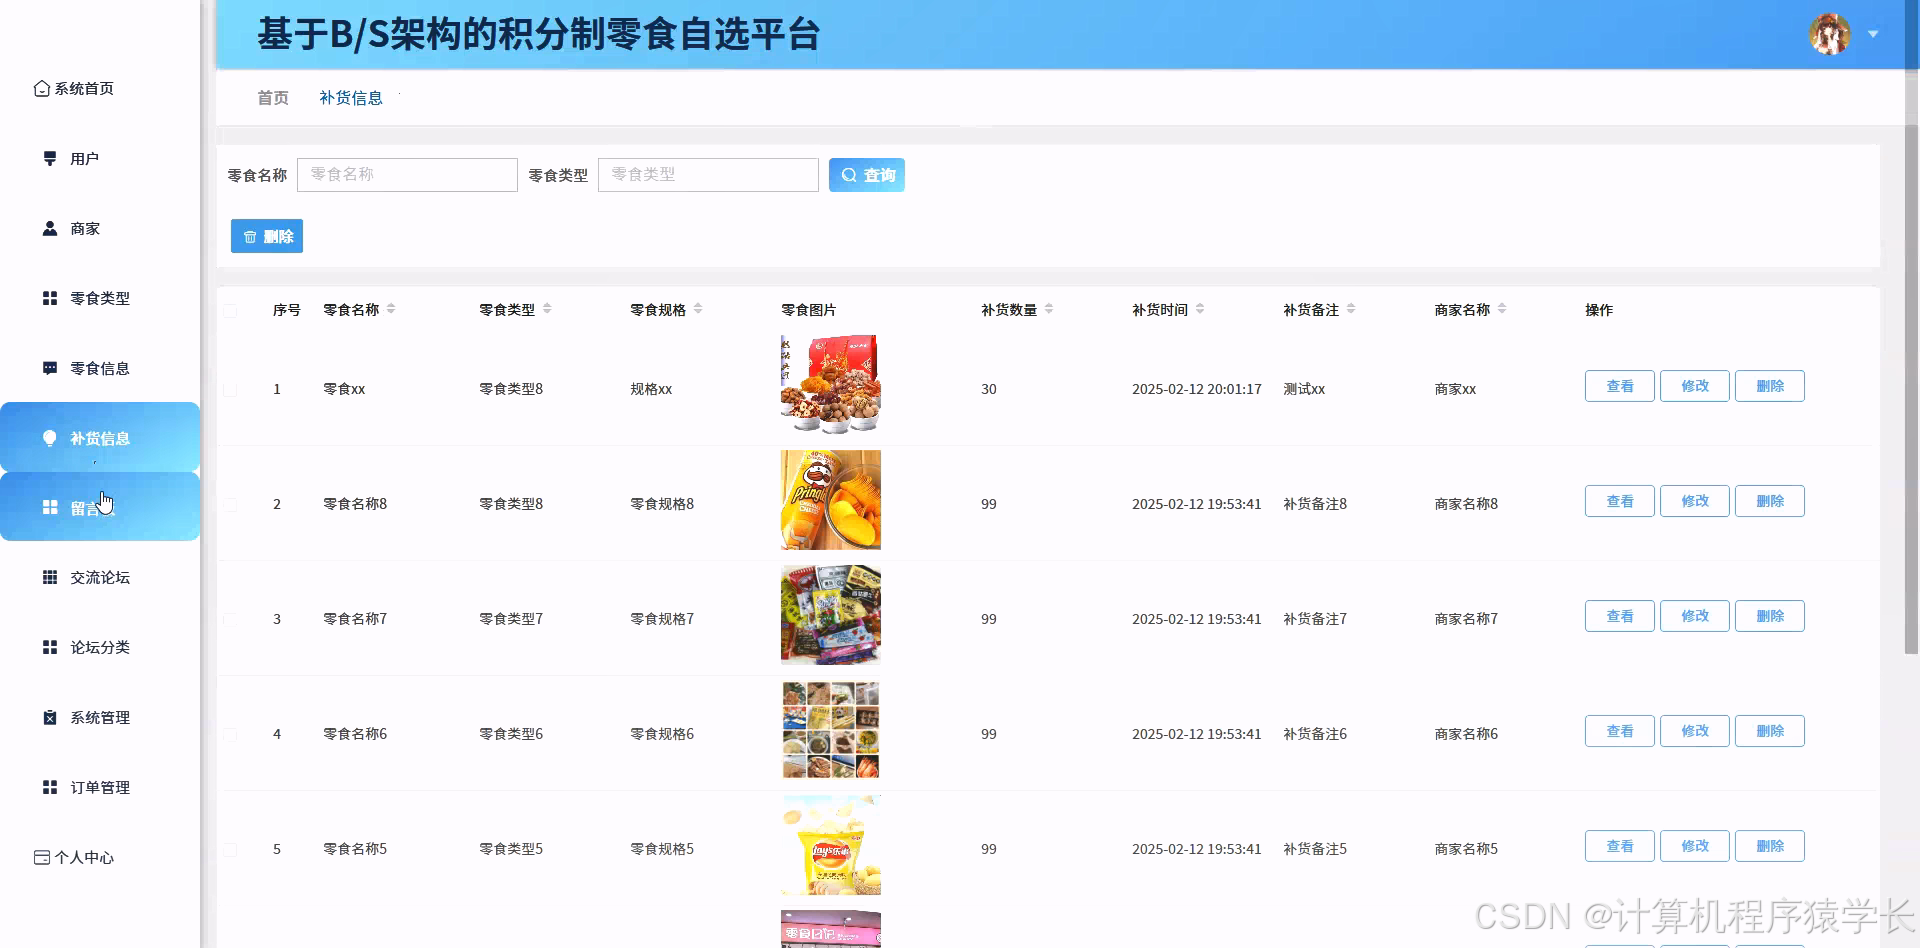The image size is (1920, 948).
Task: Click the 零食规格6 cell
Action: (x=662, y=734)
